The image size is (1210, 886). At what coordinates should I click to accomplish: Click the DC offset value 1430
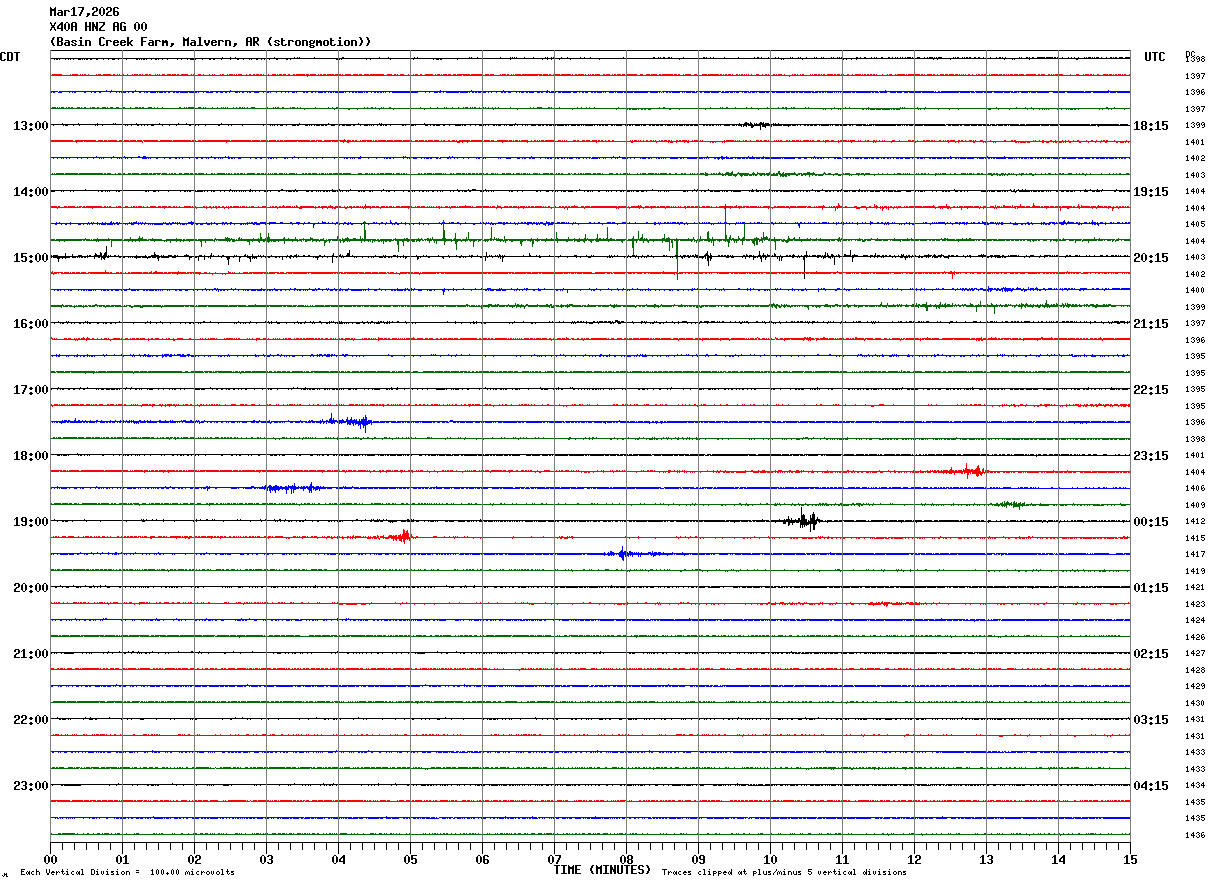coord(1194,703)
